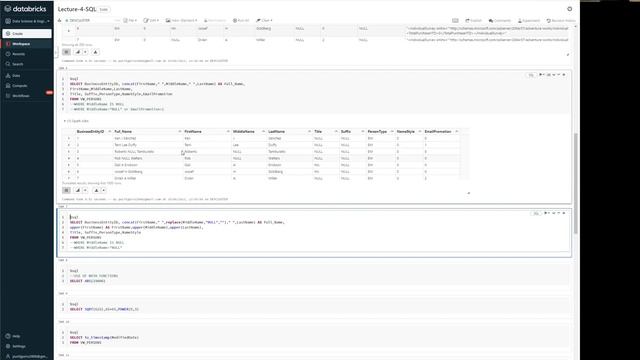Open the Comments panel
640x360 pixels.
500,20
